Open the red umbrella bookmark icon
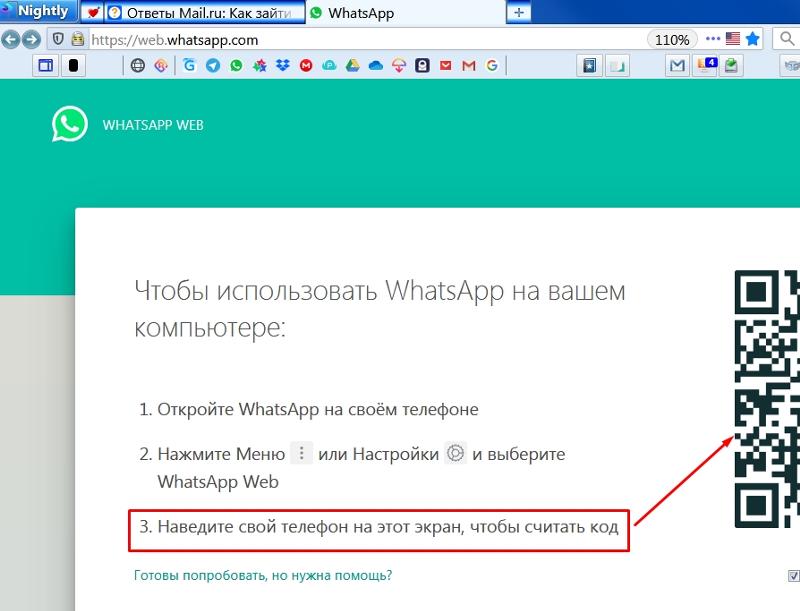The height and width of the screenshot is (611, 800). tap(399, 65)
